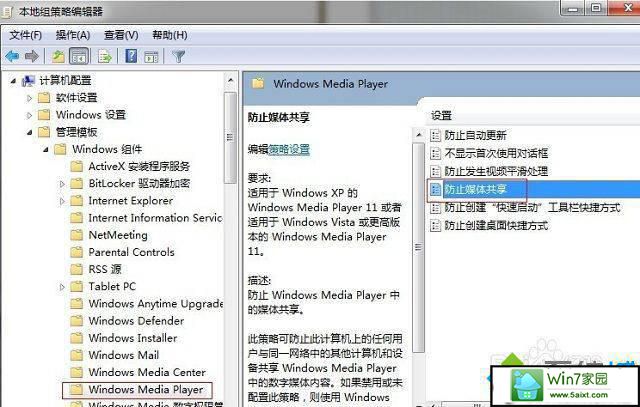Select the 防止媒体共享 policy
Viewport: 640px width, 407px height.
(x=475, y=189)
